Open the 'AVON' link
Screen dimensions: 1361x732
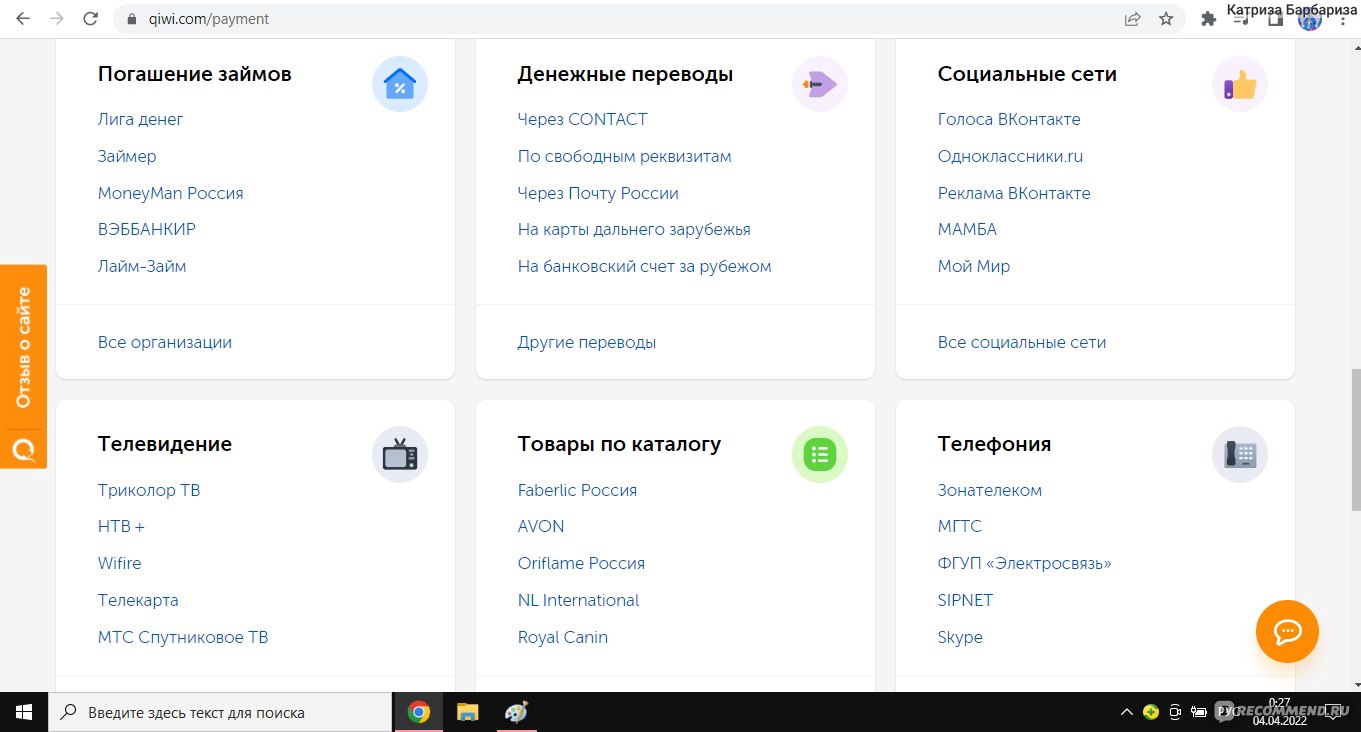pos(541,526)
